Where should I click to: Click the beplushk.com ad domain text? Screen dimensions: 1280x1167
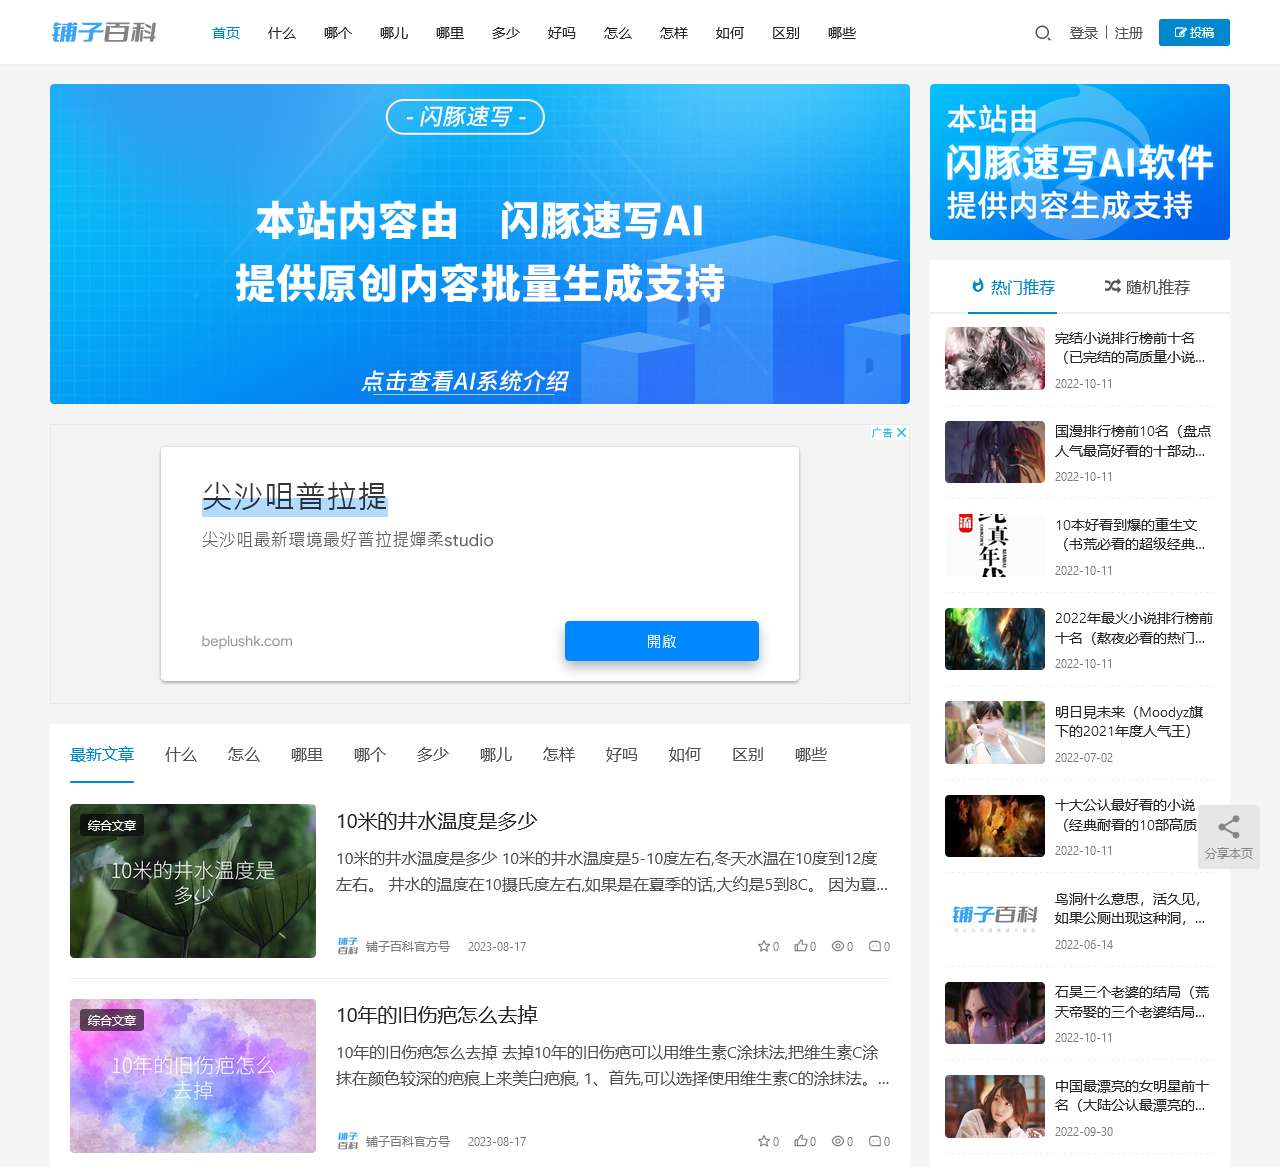(x=247, y=641)
